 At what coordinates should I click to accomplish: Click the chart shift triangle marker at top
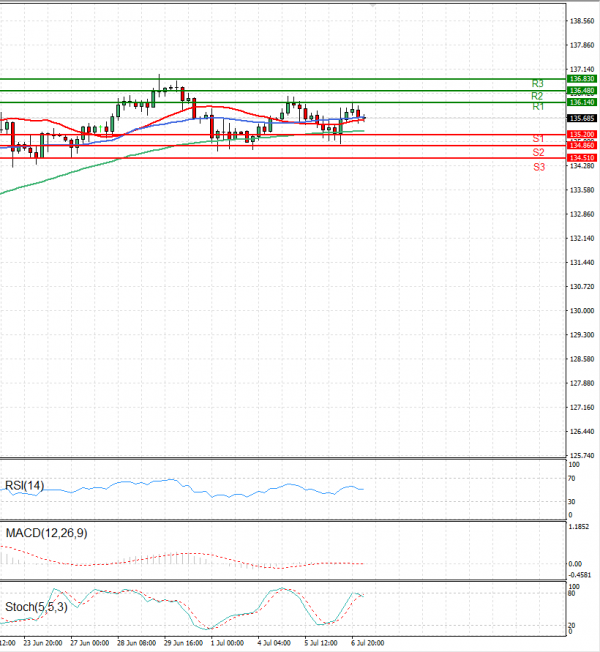pos(373,4)
